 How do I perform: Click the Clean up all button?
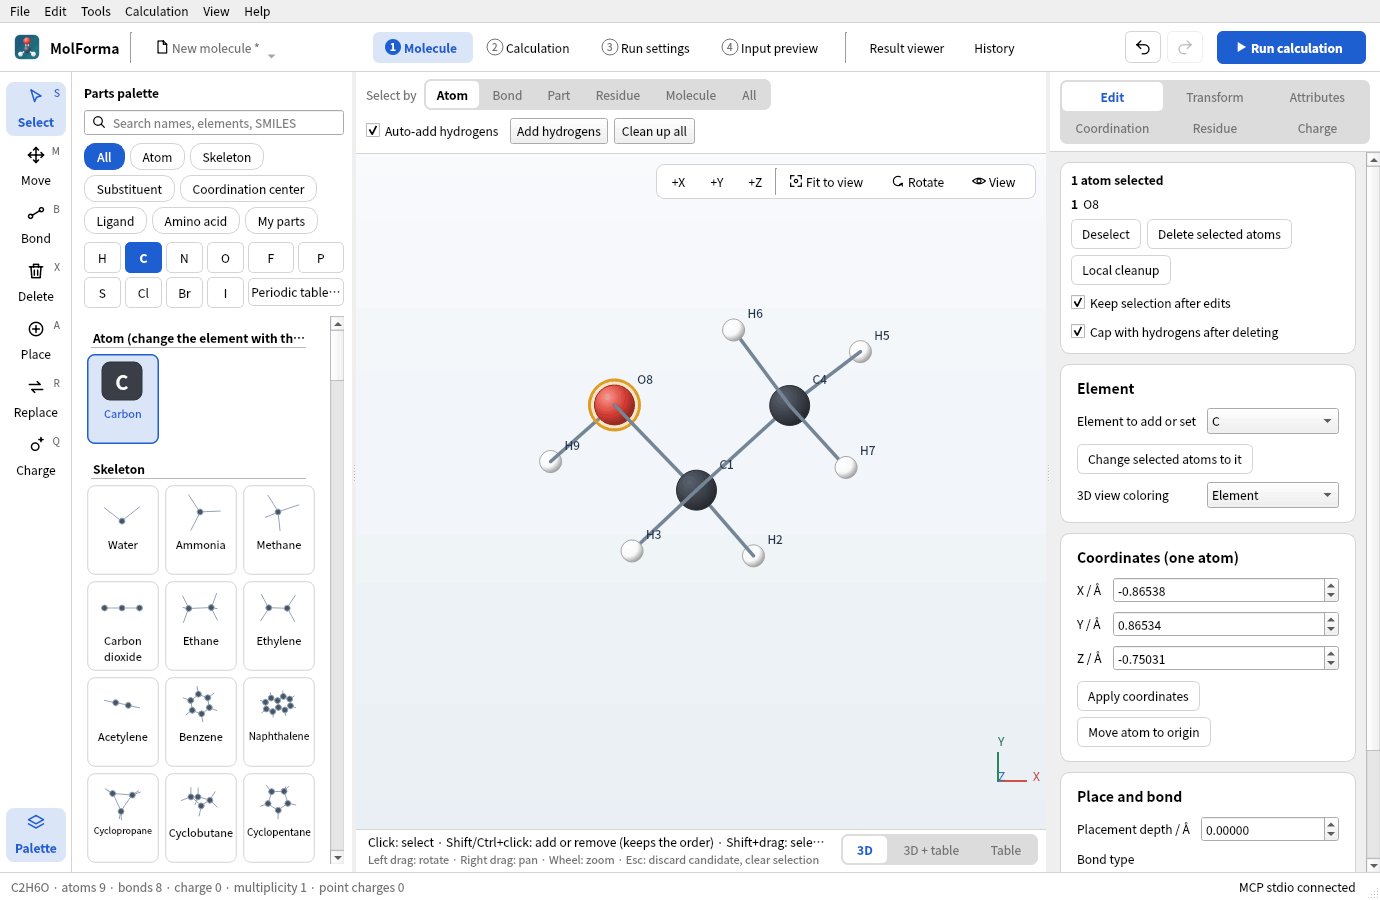pyautogui.click(x=654, y=131)
